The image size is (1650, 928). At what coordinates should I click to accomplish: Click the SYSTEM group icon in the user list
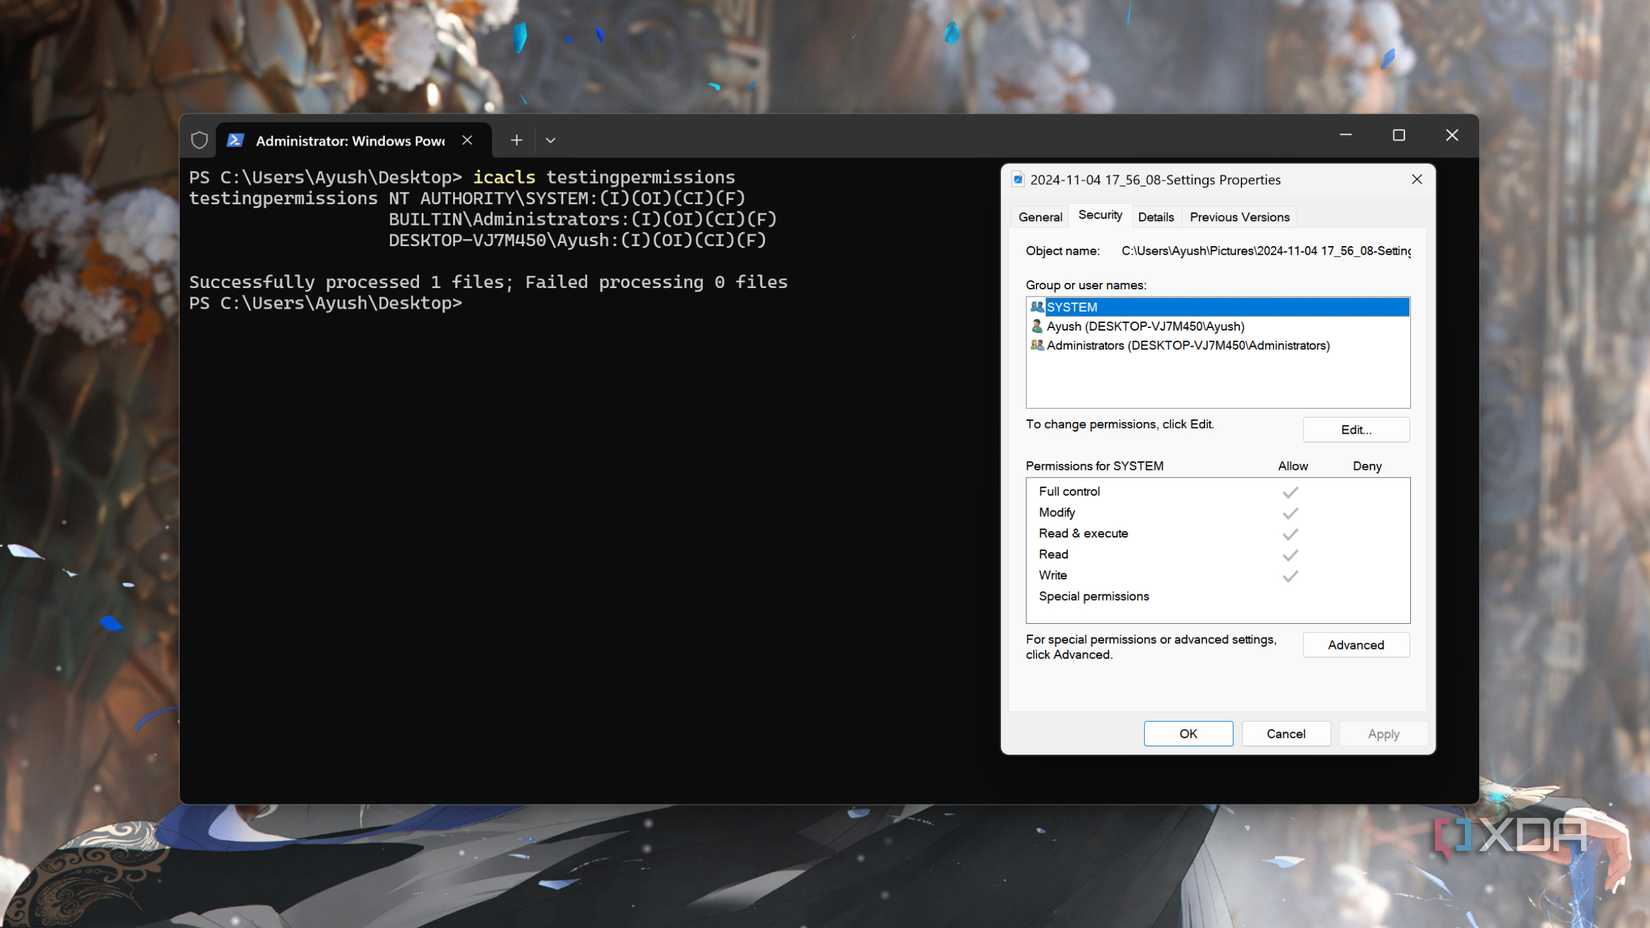click(x=1036, y=307)
